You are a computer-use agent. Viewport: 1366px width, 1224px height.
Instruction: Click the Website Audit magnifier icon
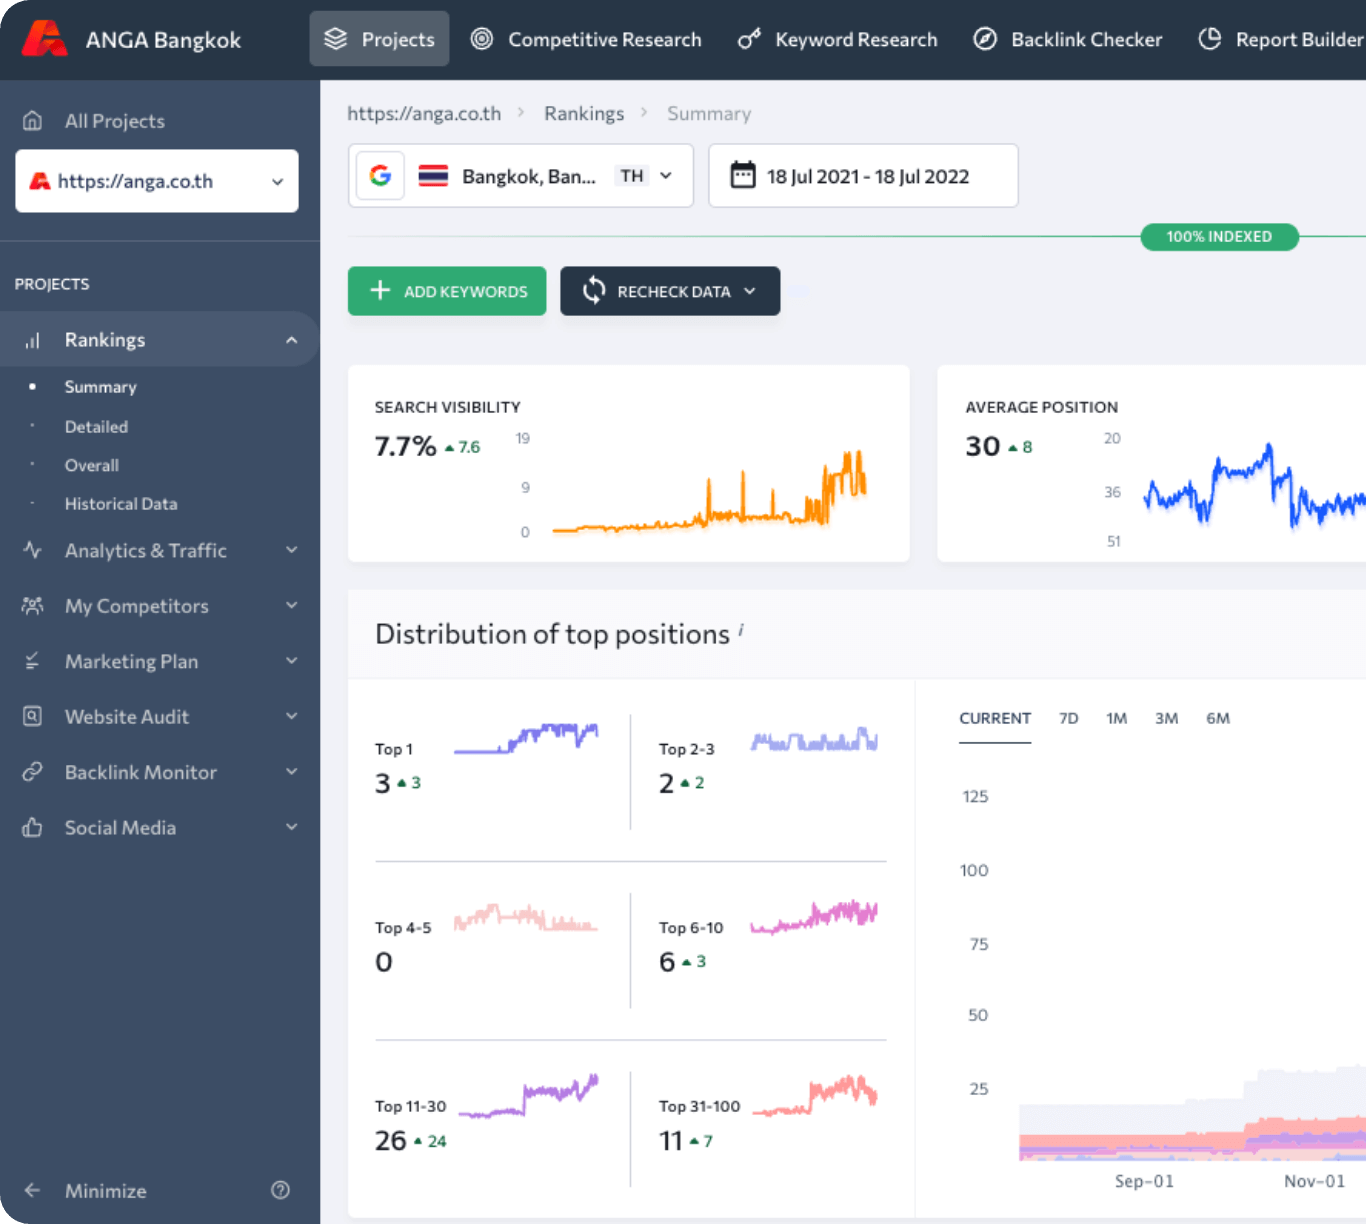click(x=33, y=716)
